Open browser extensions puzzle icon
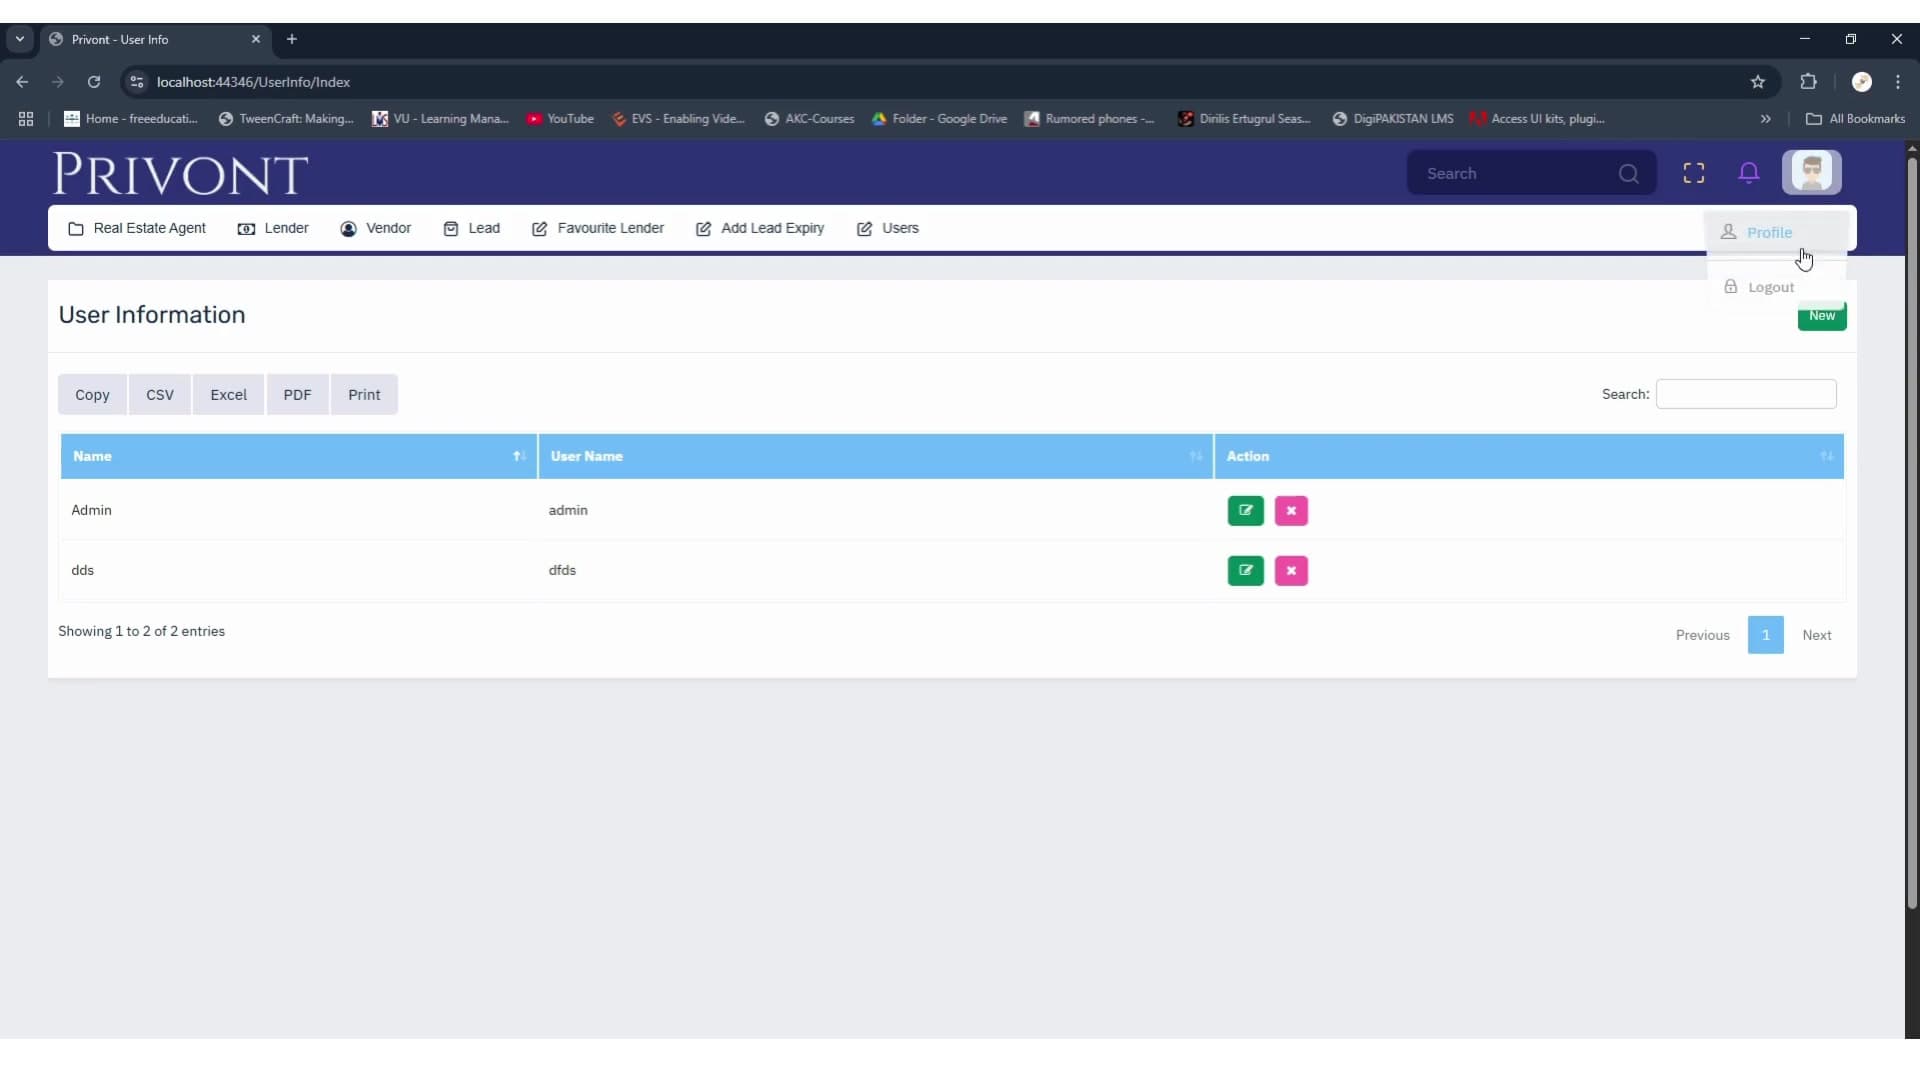 point(1808,82)
